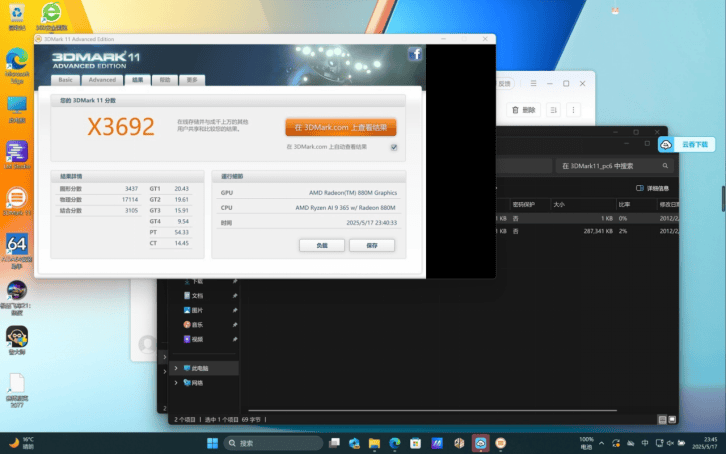Click the 保存 save button in 3DMark
The image size is (727, 454).
[372, 245]
